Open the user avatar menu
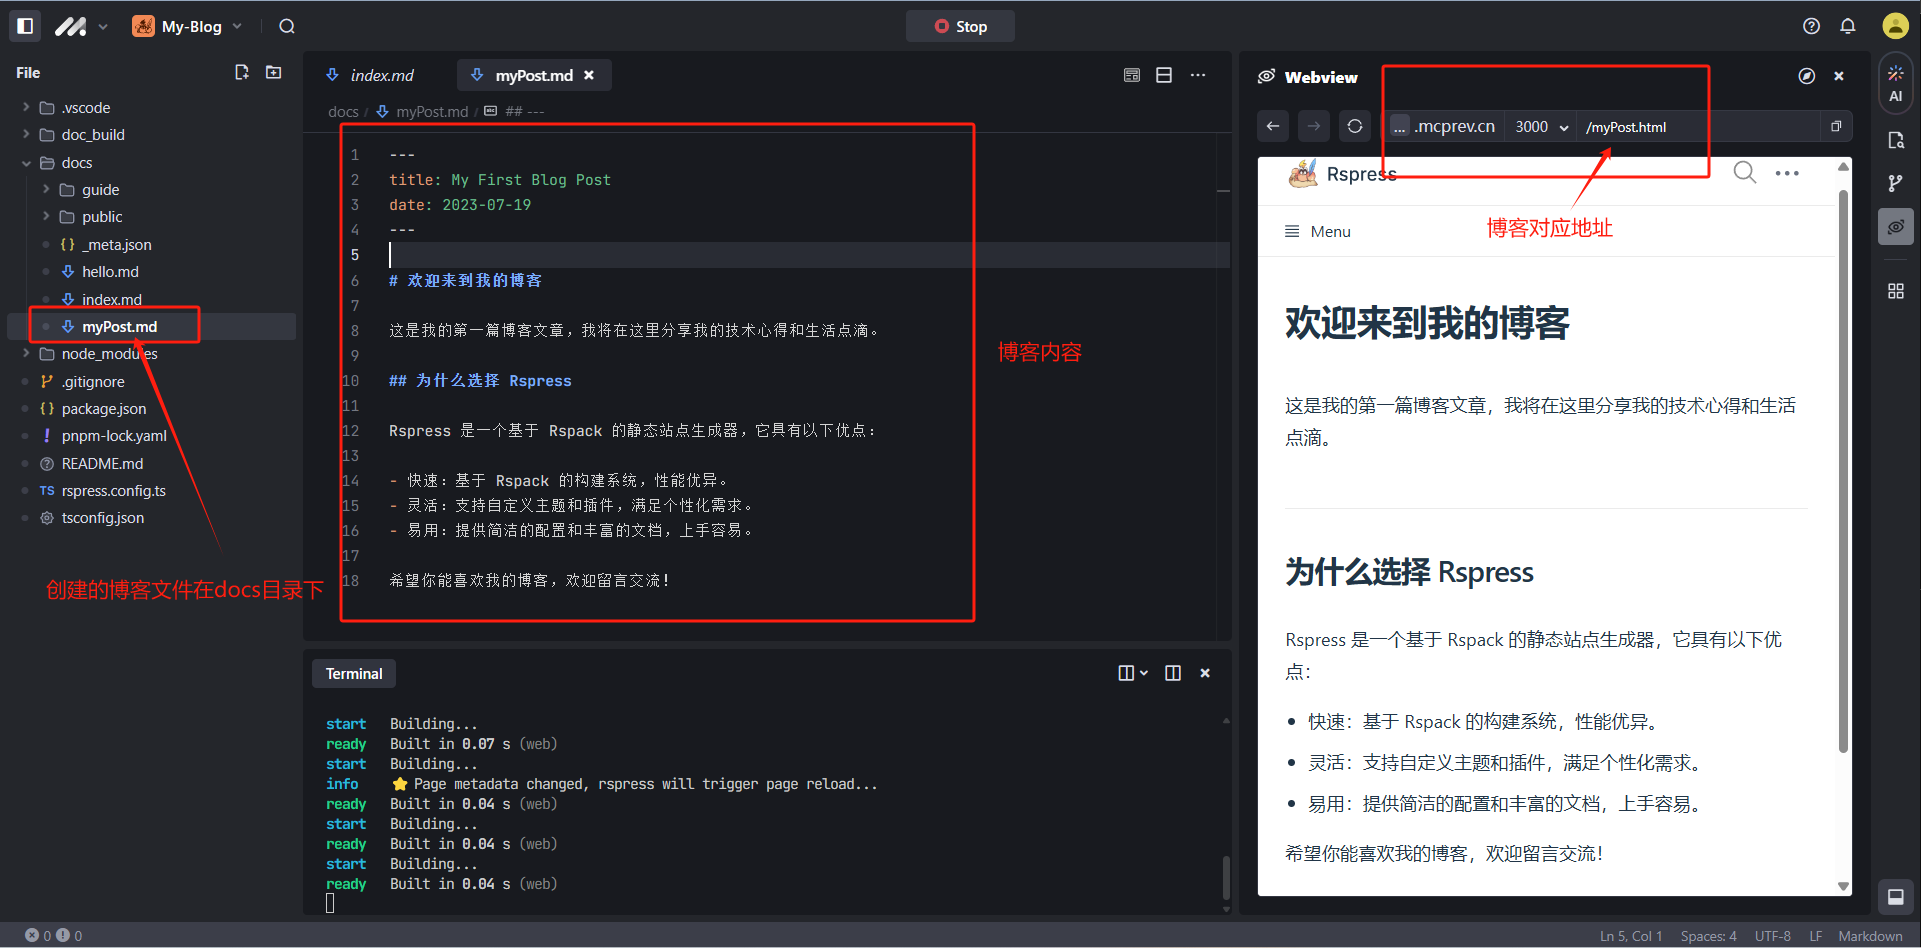This screenshot has width=1921, height=948. tap(1895, 26)
